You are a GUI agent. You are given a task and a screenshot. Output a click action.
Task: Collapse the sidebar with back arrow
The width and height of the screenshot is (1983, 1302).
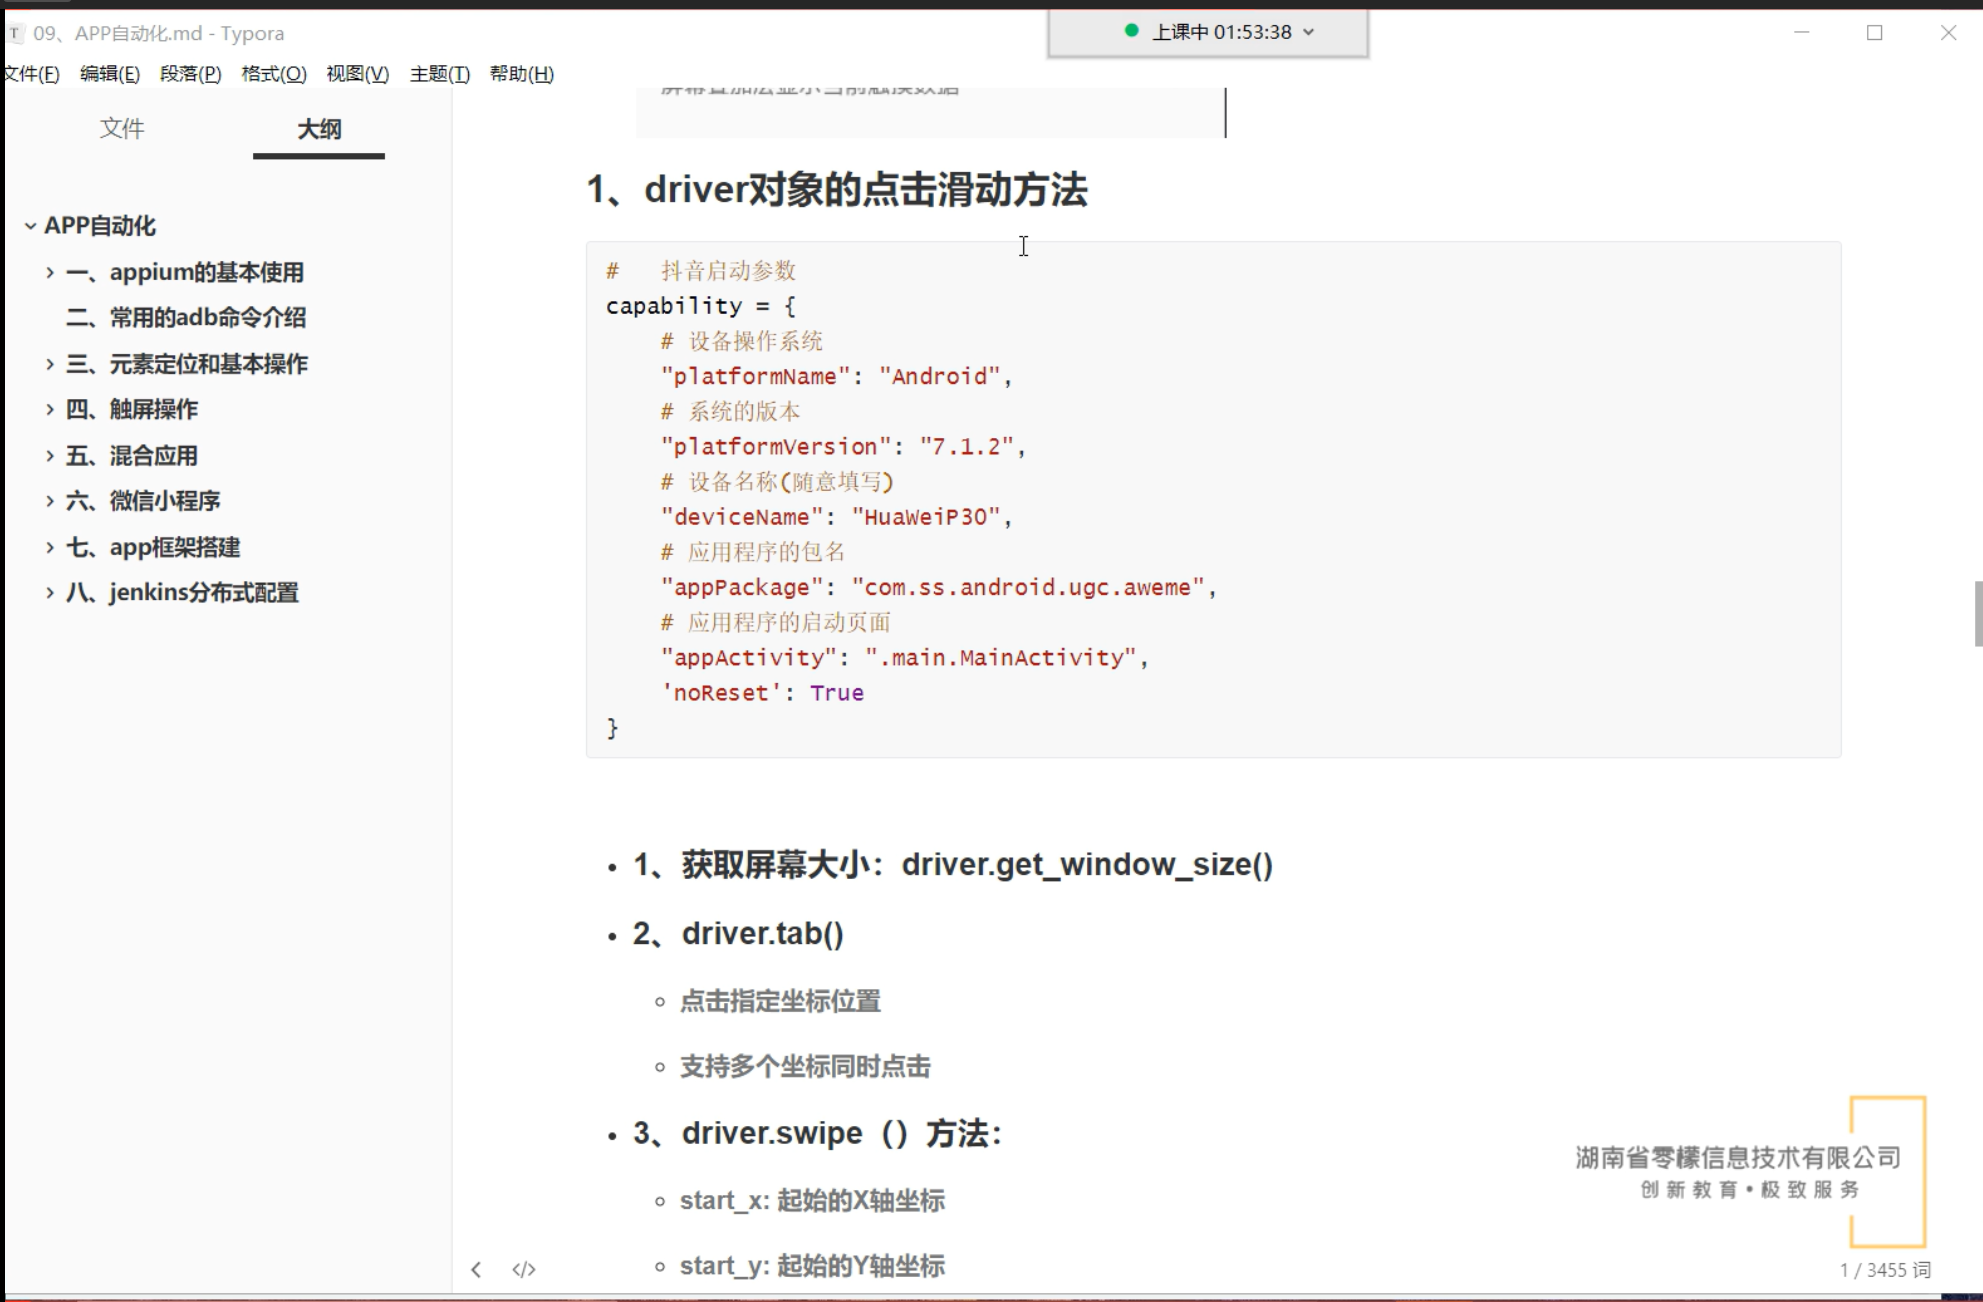476,1269
